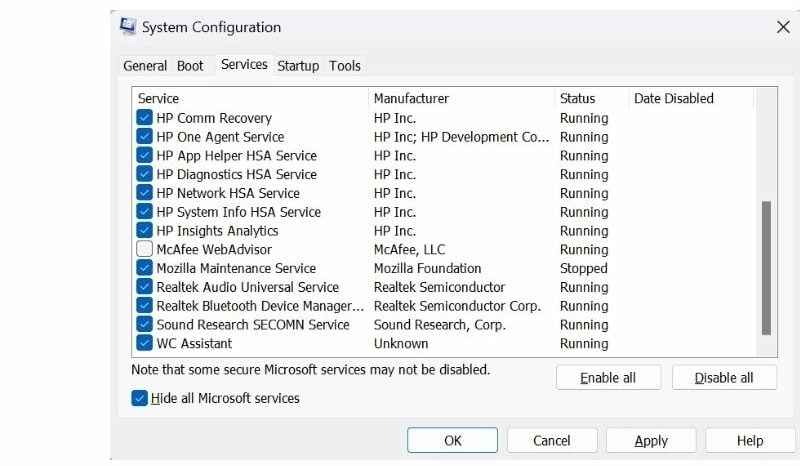Click the Apply button

651,440
